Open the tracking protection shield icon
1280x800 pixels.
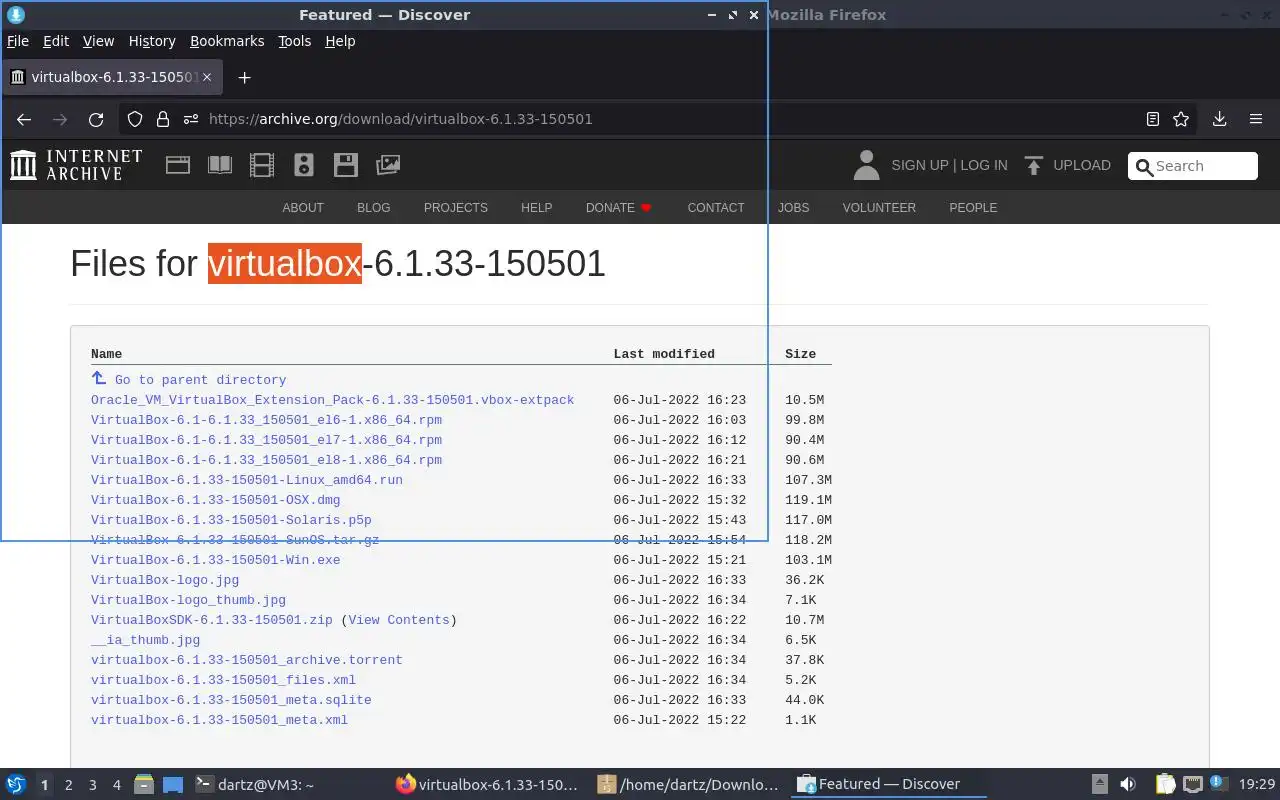pos(135,119)
